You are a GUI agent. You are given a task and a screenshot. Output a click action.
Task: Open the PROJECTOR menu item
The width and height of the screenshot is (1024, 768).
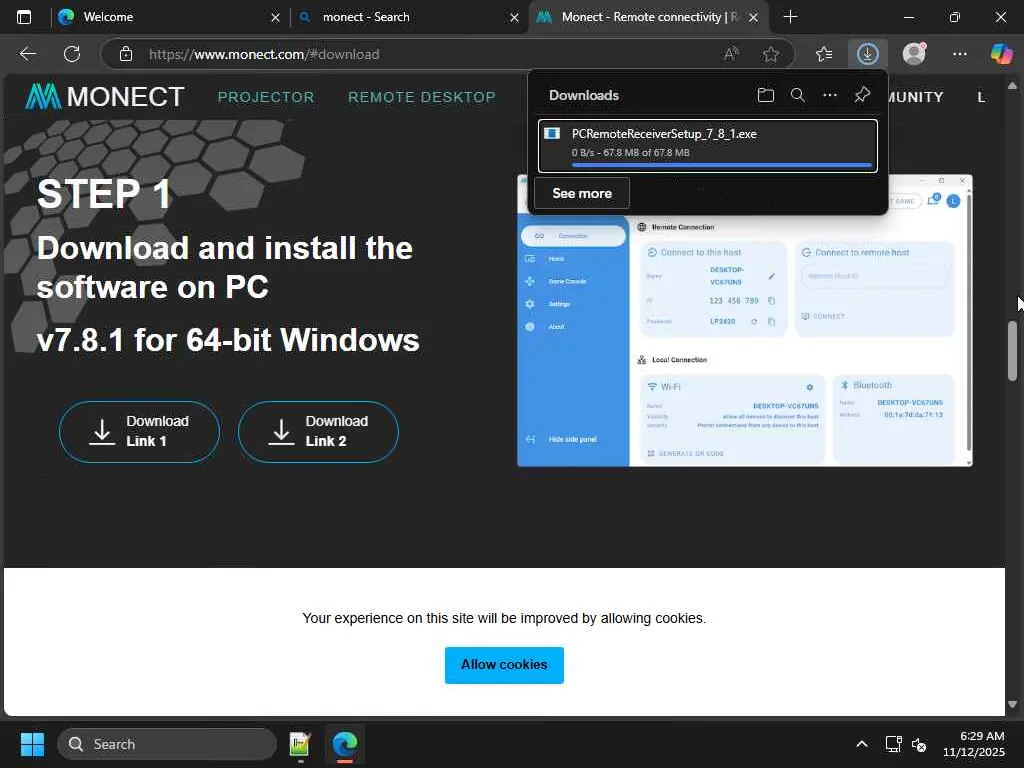click(266, 97)
